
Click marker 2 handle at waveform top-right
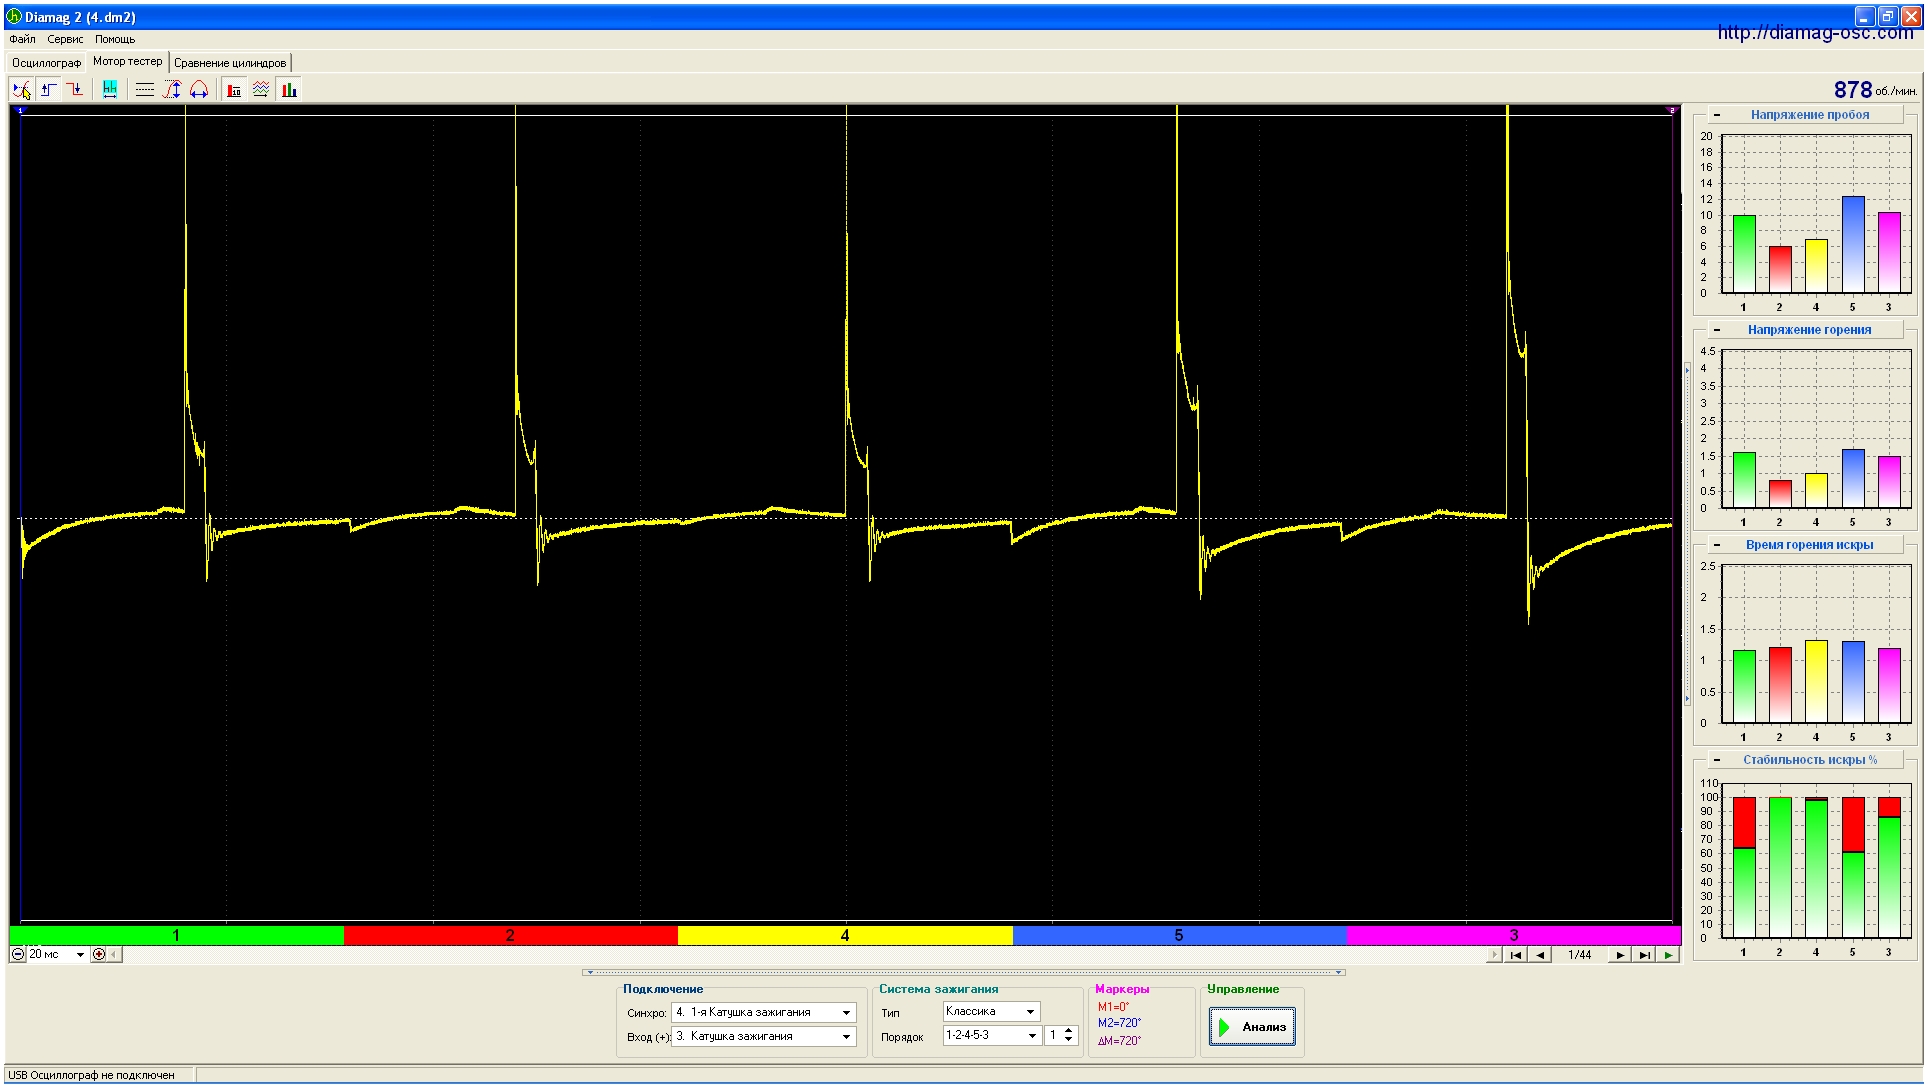point(1672,110)
